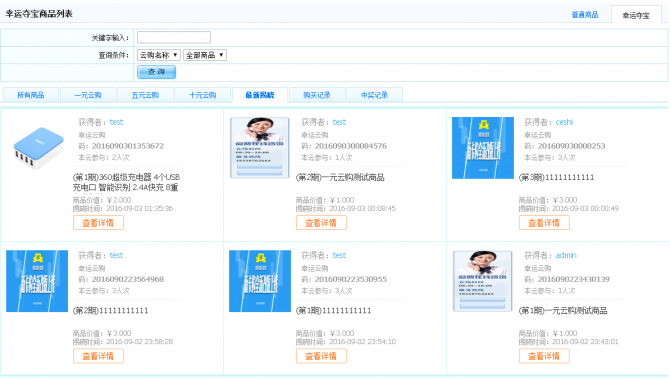Click title (第1期)一元云购测试商品
The height and width of the screenshot is (379, 670).
point(563,311)
